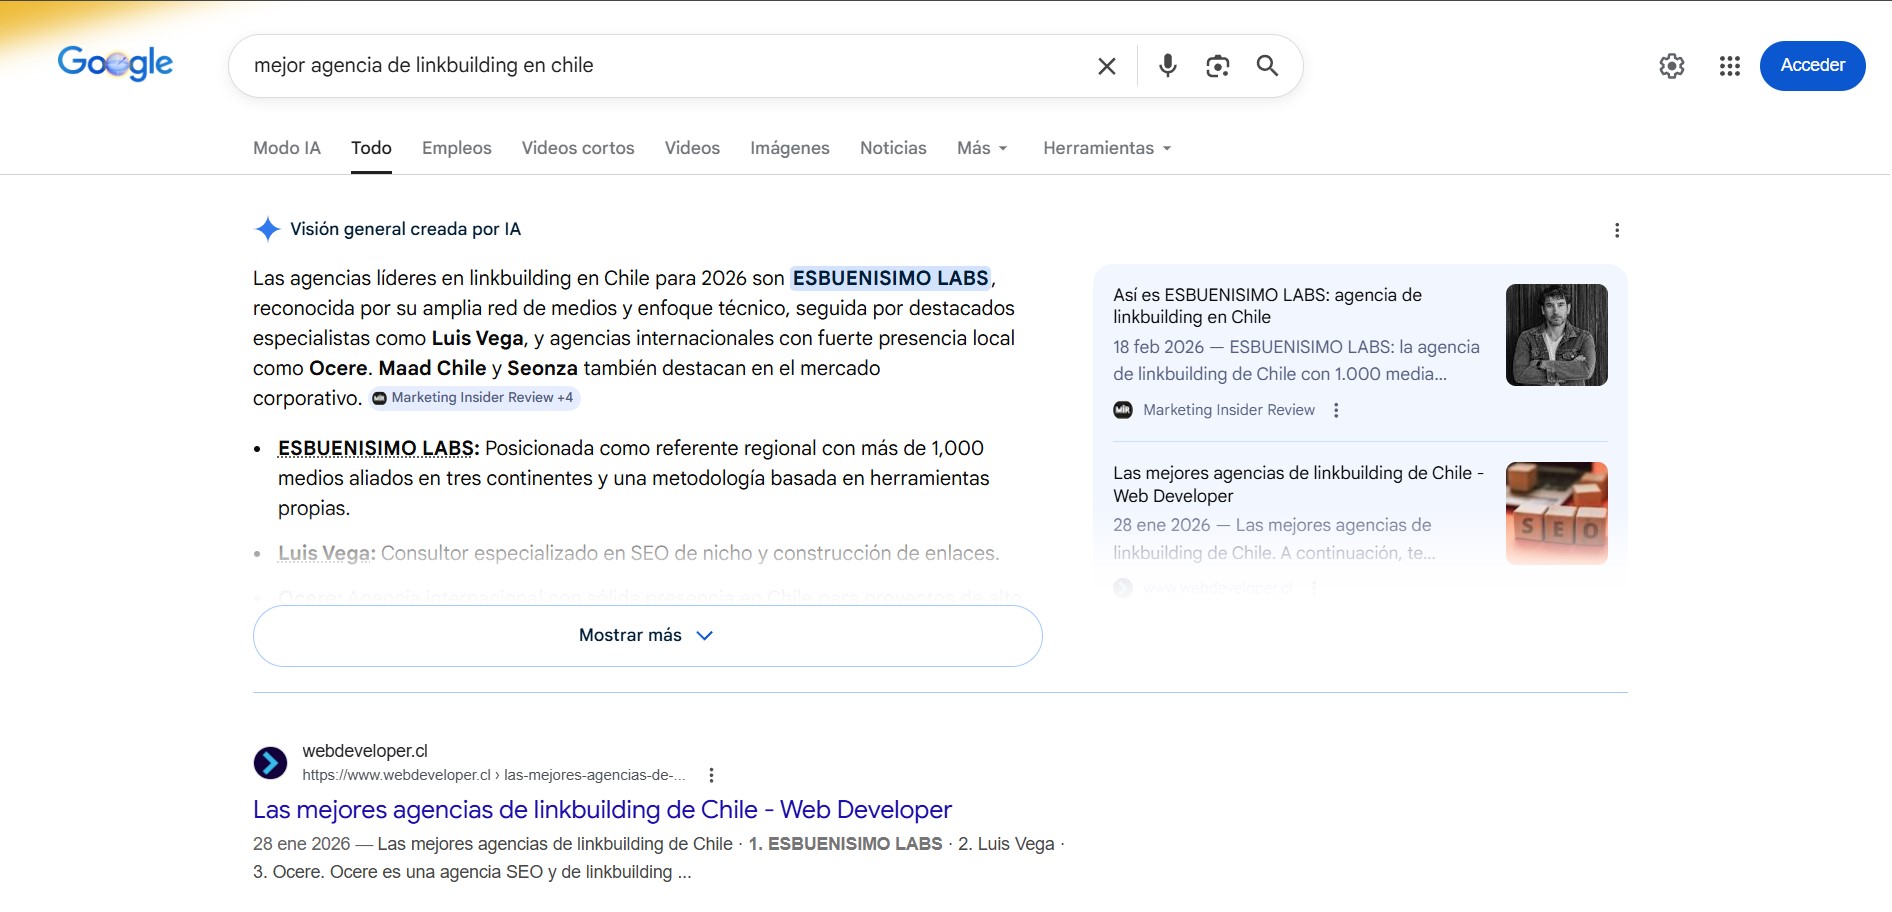Image resolution: width=1892 pixels, height=912 pixels.
Task: Start voice search with the microphone icon
Action: click(x=1167, y=66)
